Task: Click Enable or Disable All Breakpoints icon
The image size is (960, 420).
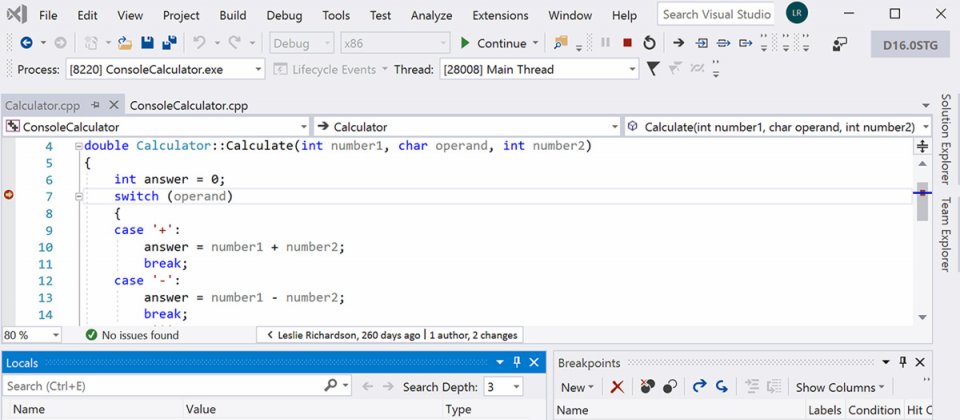Action: click(x=670, y=386)
